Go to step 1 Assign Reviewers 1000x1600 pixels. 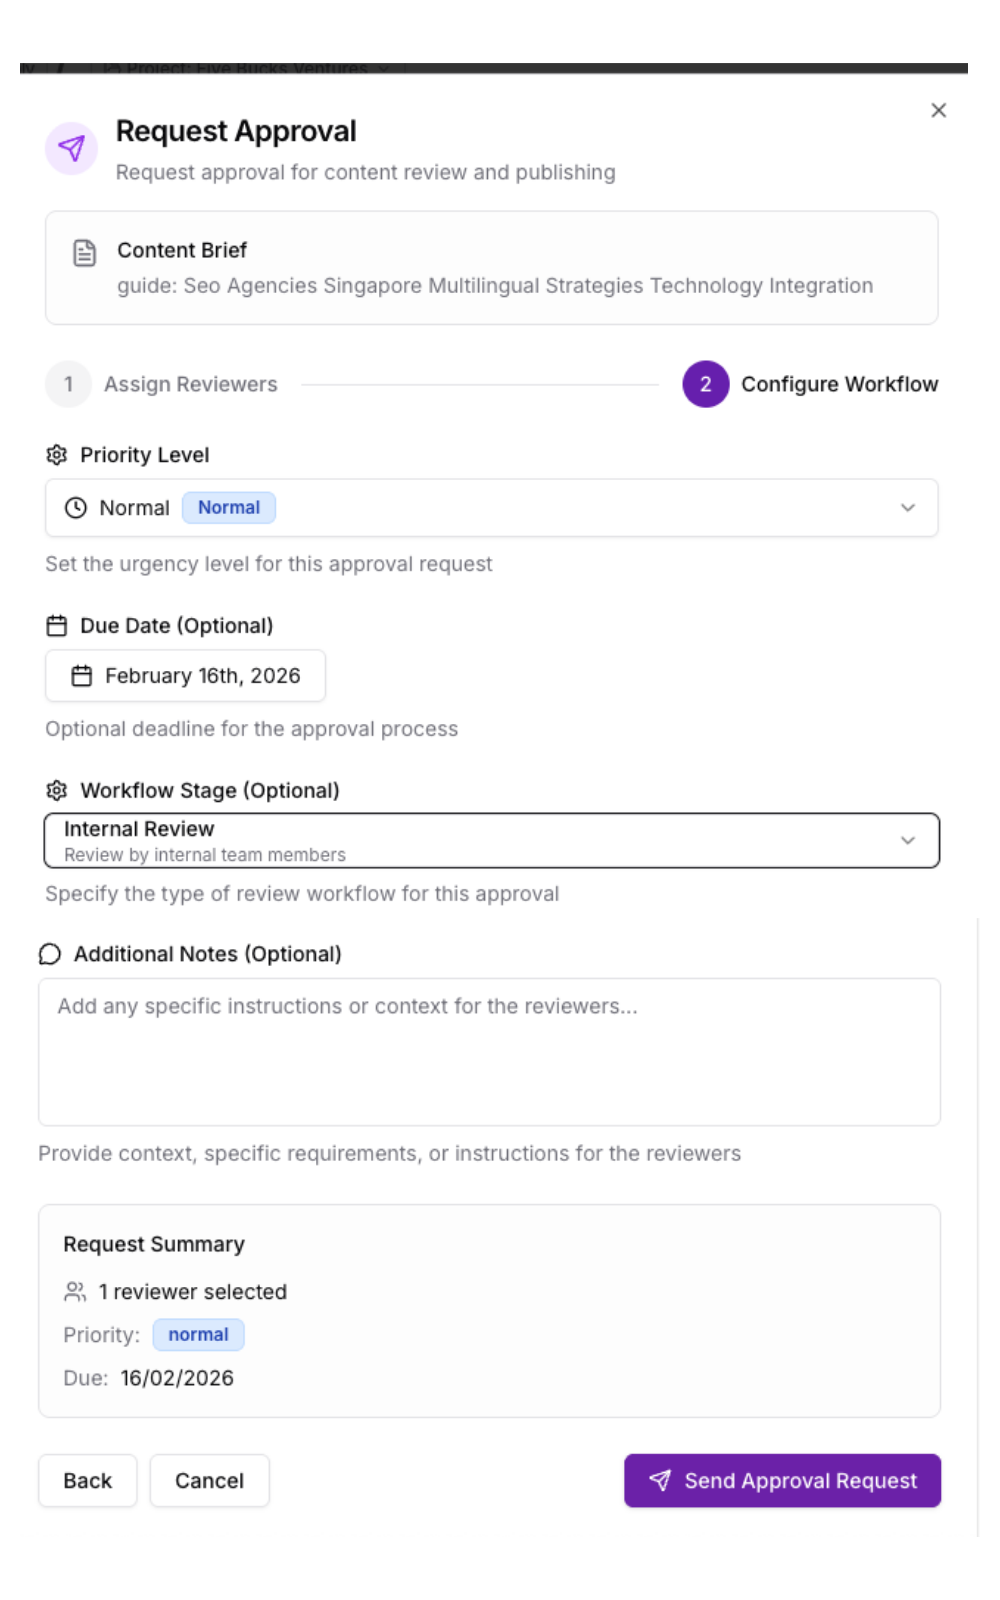[x=162, y=384]
